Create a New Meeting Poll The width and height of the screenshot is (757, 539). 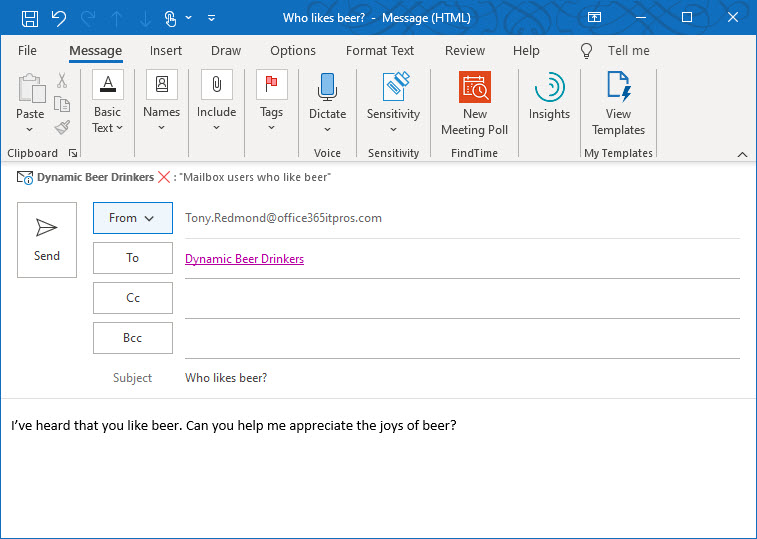click(475, 103)
